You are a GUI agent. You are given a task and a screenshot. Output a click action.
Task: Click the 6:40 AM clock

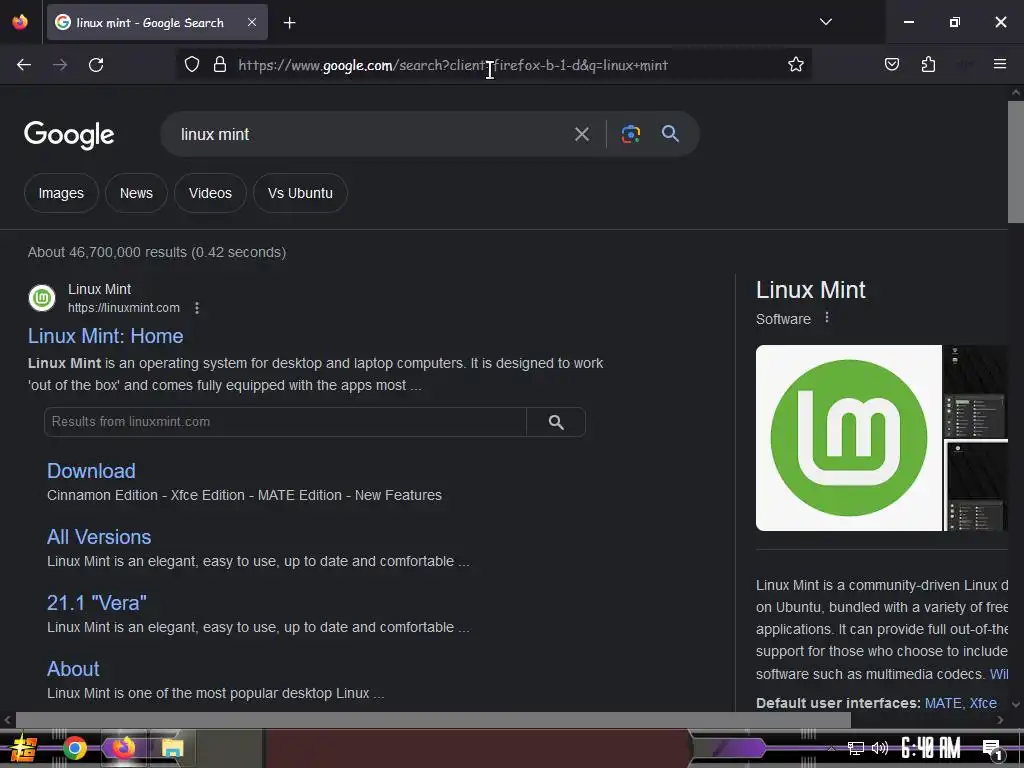pos(931,748)
